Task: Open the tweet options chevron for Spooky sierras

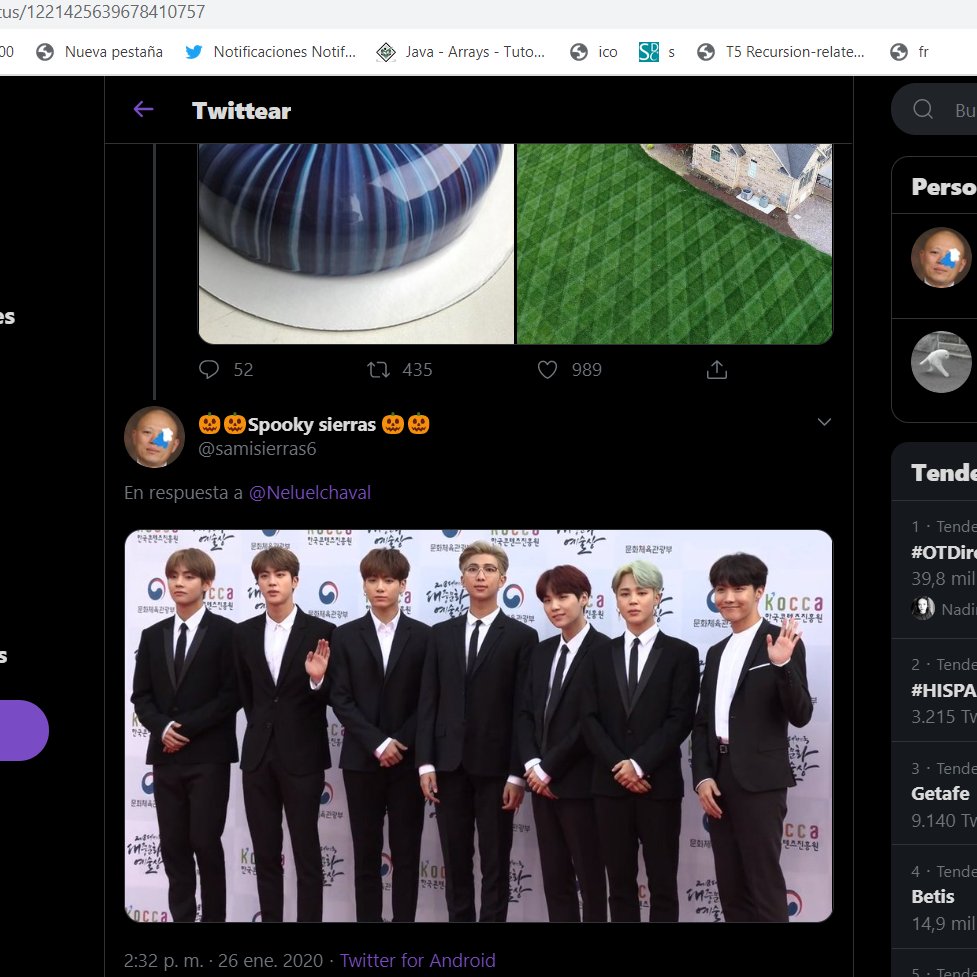Action: pos(824,422)
